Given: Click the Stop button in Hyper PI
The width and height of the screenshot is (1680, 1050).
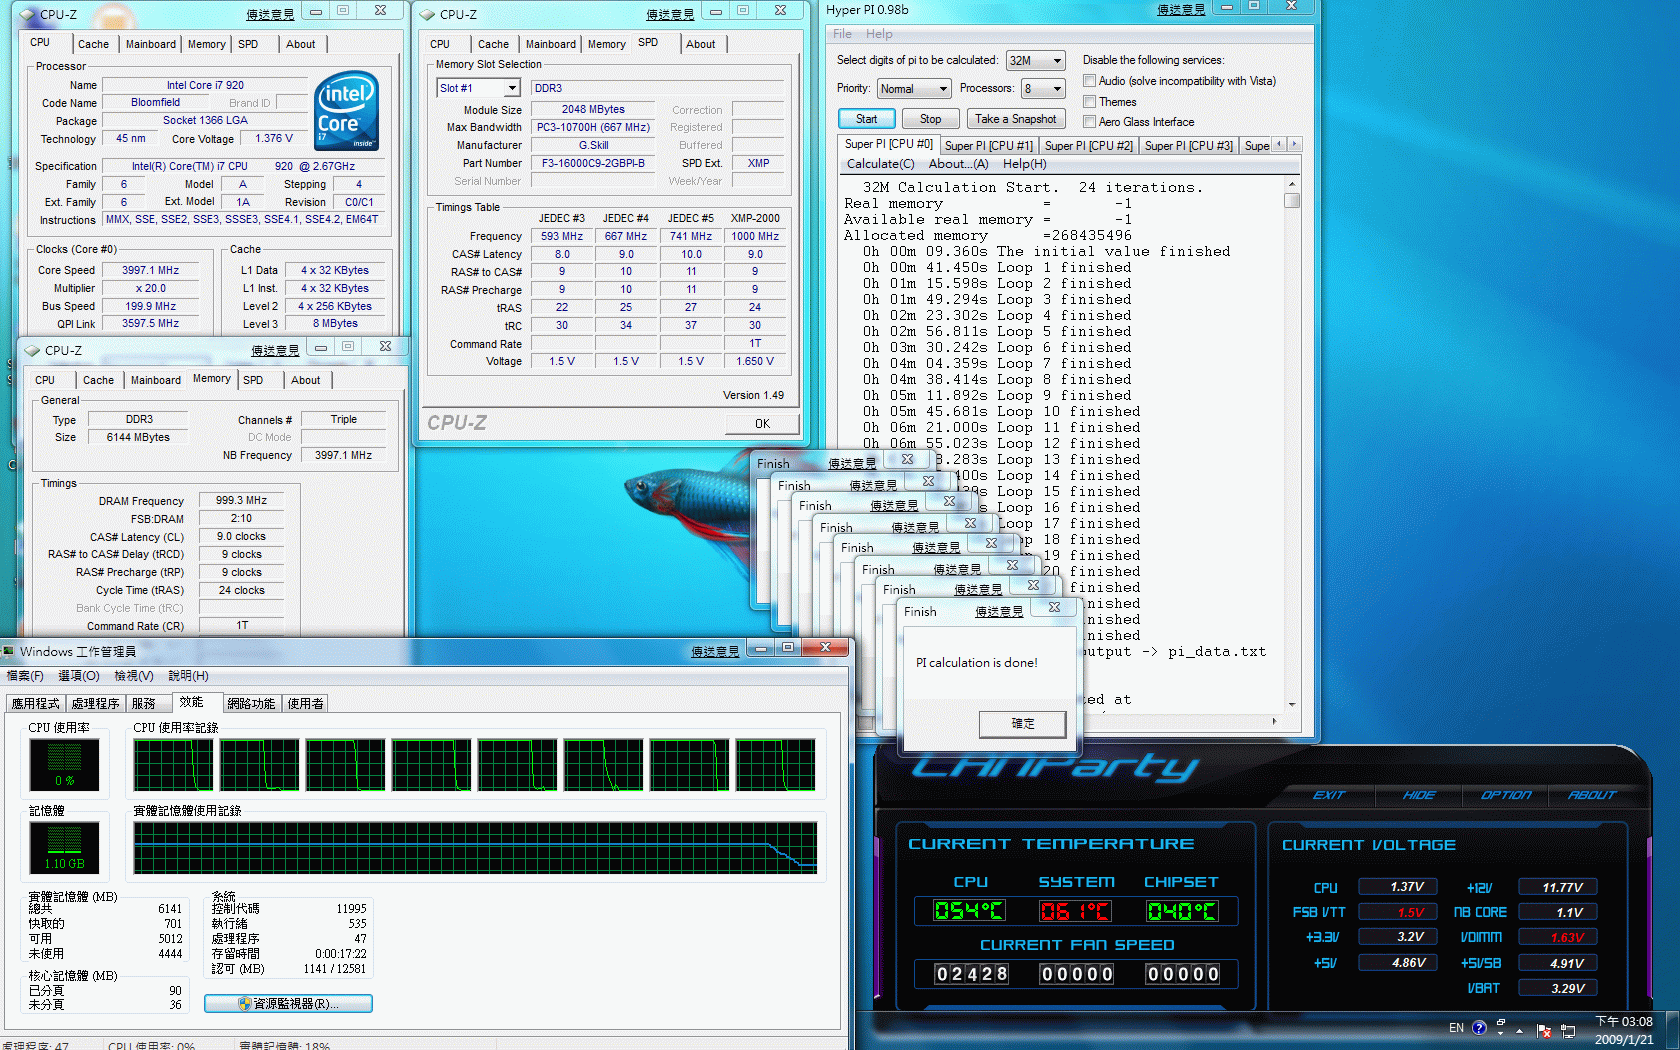Looking at the screenshot, I should pos(930,119).
